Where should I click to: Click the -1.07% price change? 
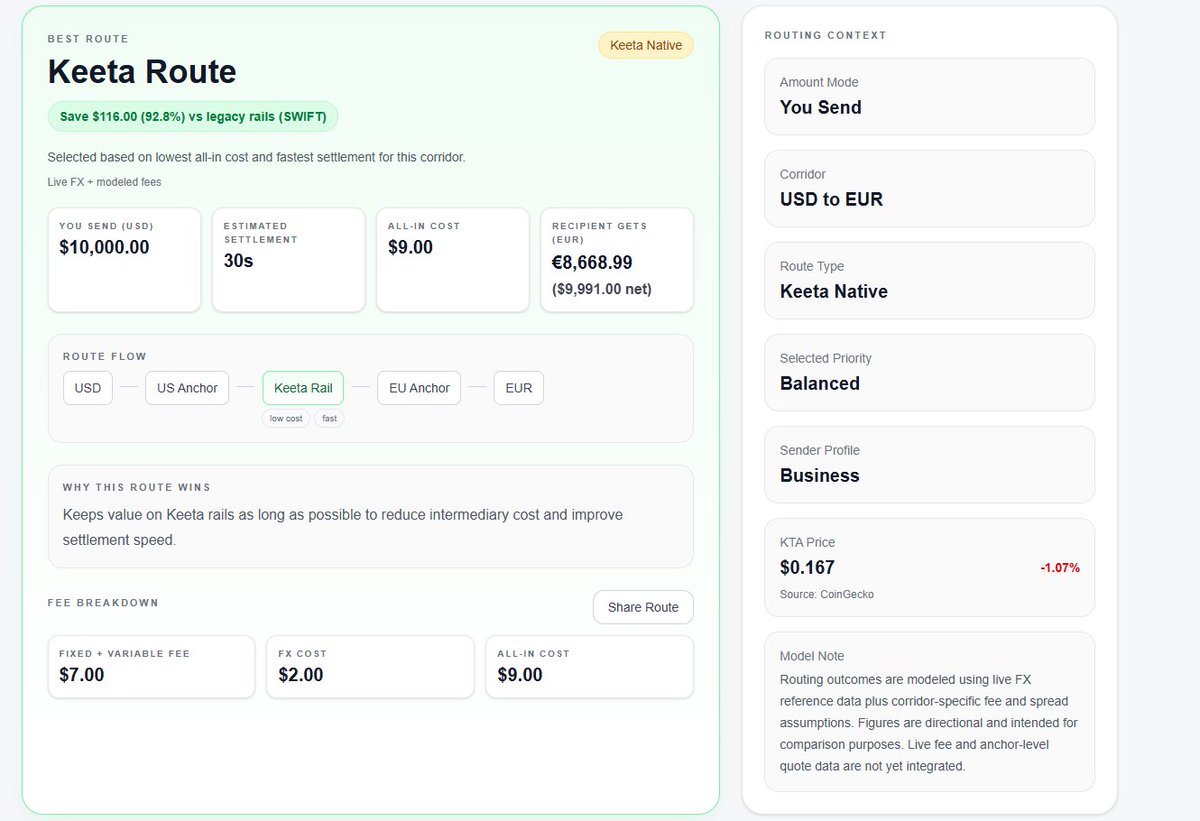(x=1060, y=568)
